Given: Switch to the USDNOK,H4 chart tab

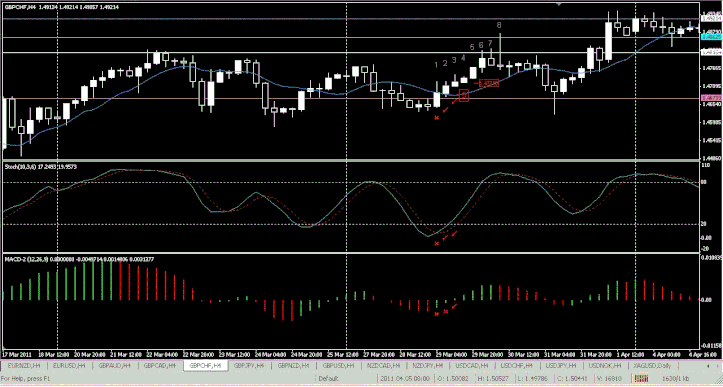Looking at the screenshot, I should [x=605, y=366].
